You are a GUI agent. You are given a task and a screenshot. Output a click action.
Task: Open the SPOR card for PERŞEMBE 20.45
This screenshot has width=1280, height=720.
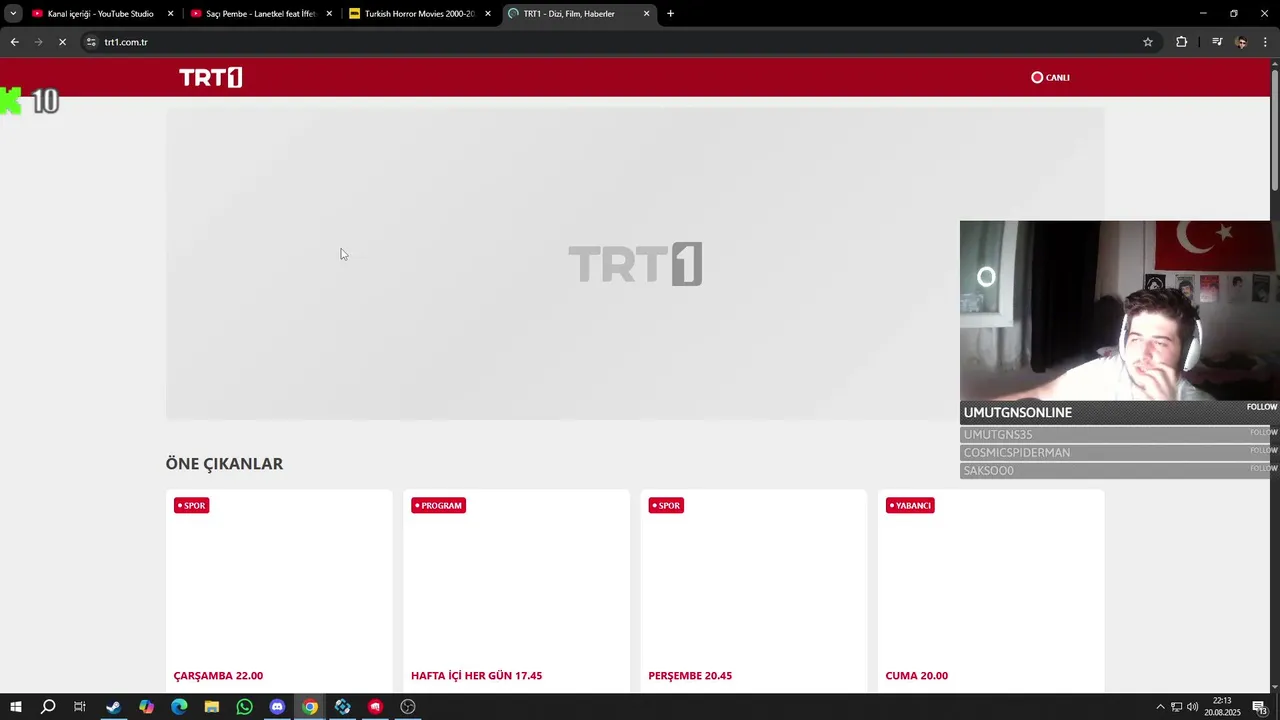[x=753, y=590]
